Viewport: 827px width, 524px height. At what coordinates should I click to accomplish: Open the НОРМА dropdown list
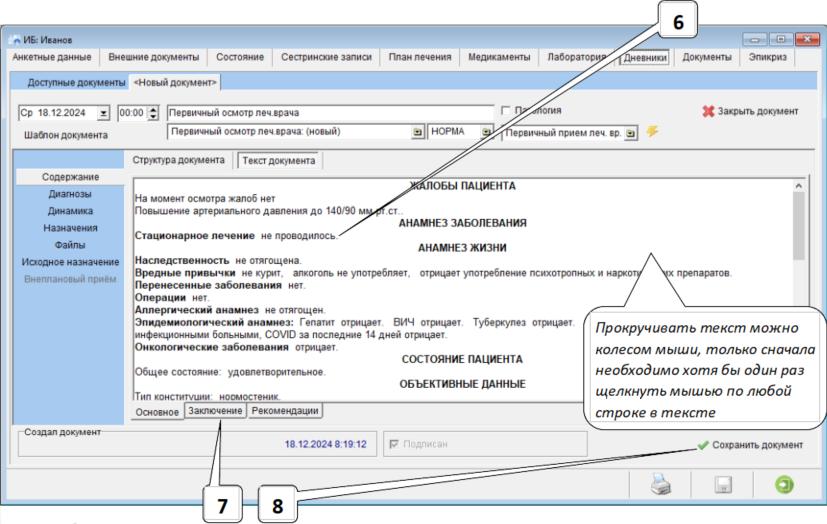486,132
